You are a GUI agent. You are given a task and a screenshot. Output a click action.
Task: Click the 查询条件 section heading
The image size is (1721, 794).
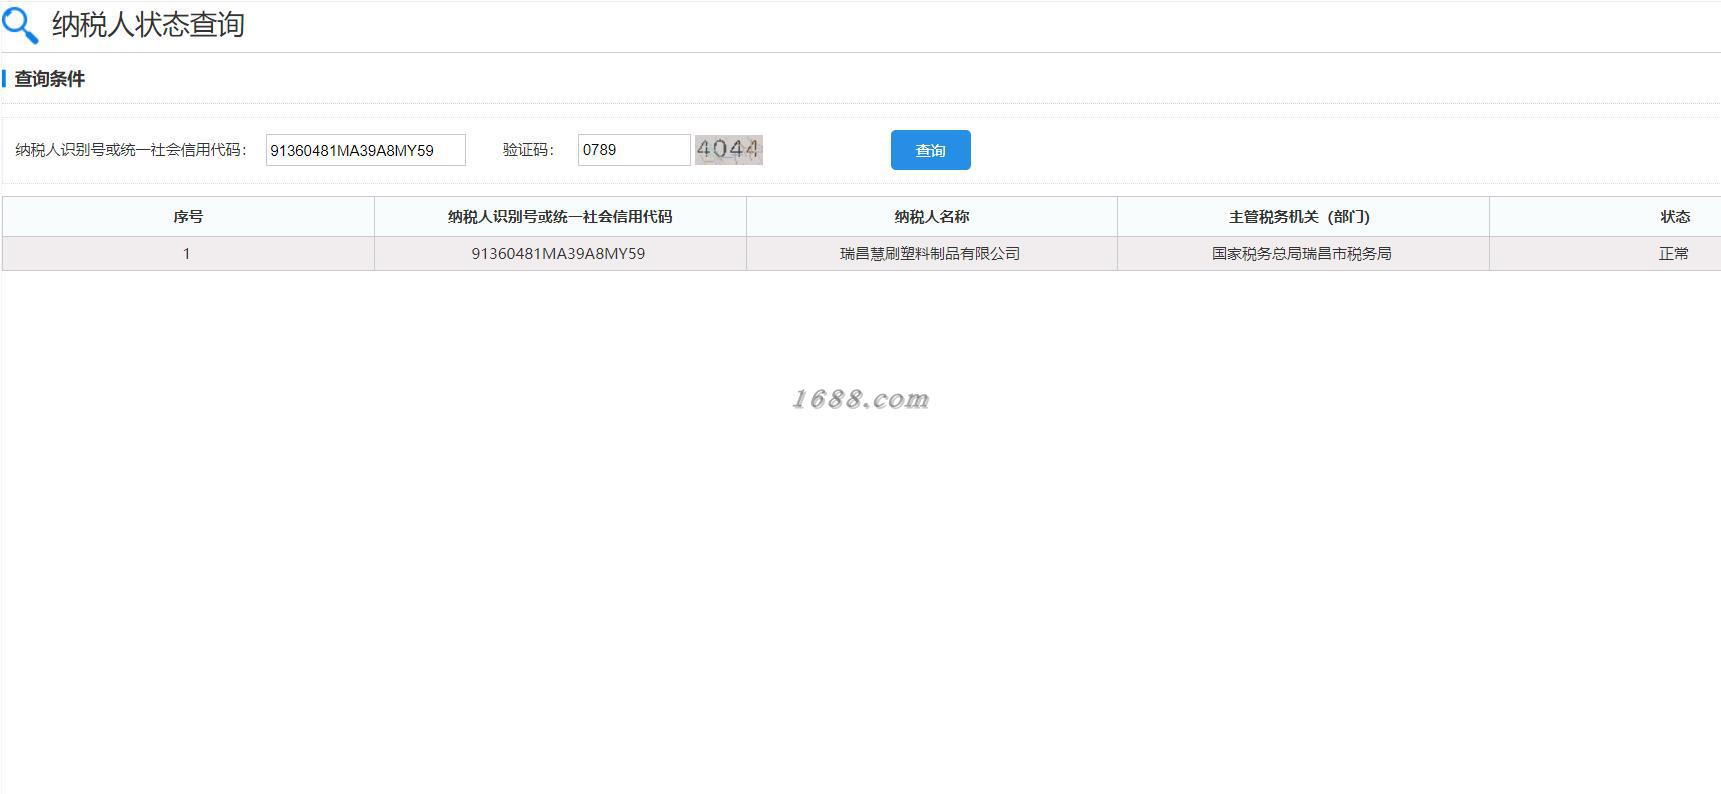click(x=50, y=79)
